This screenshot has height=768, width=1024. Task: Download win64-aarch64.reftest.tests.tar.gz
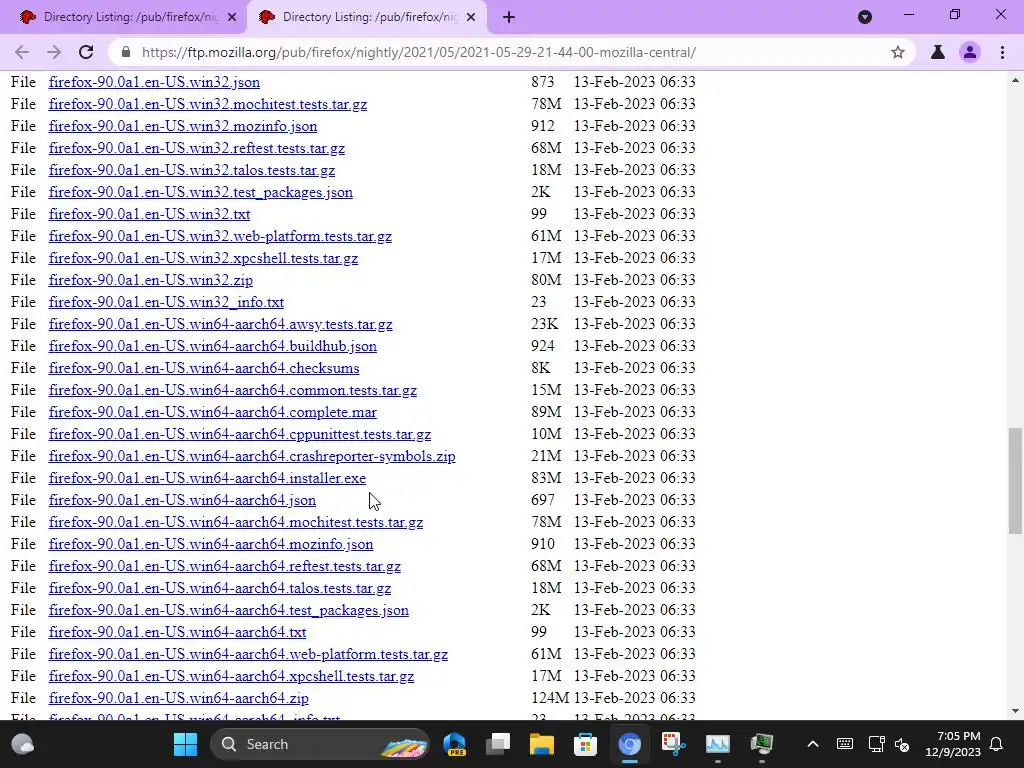[225, 566]
